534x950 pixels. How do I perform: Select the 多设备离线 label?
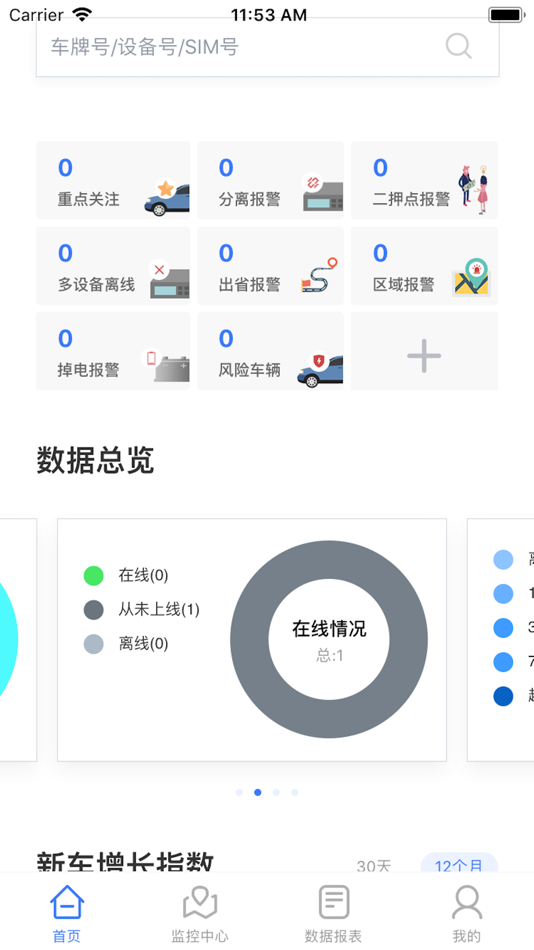point(96,285)
